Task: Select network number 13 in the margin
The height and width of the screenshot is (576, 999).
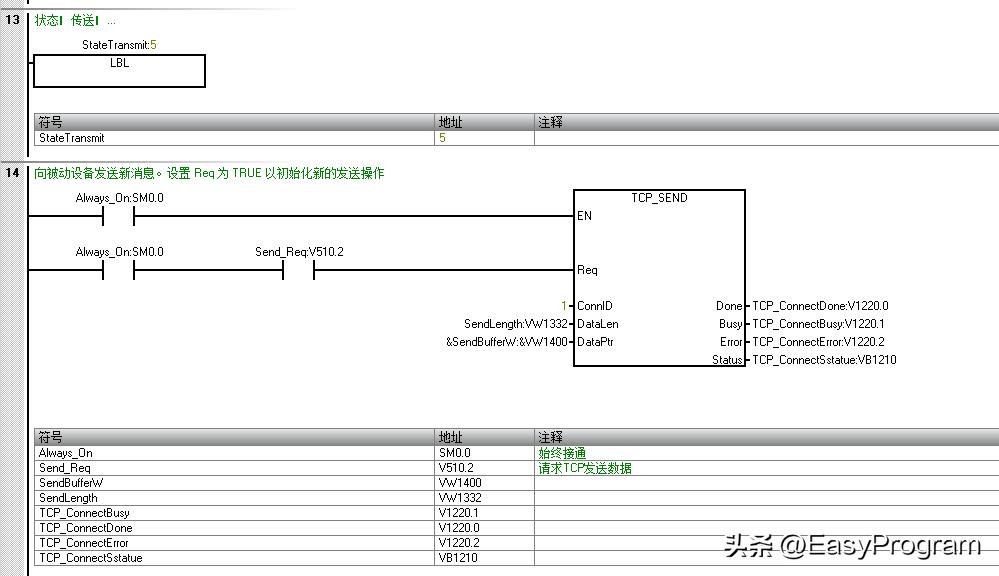Action: [x=13, y=20]
